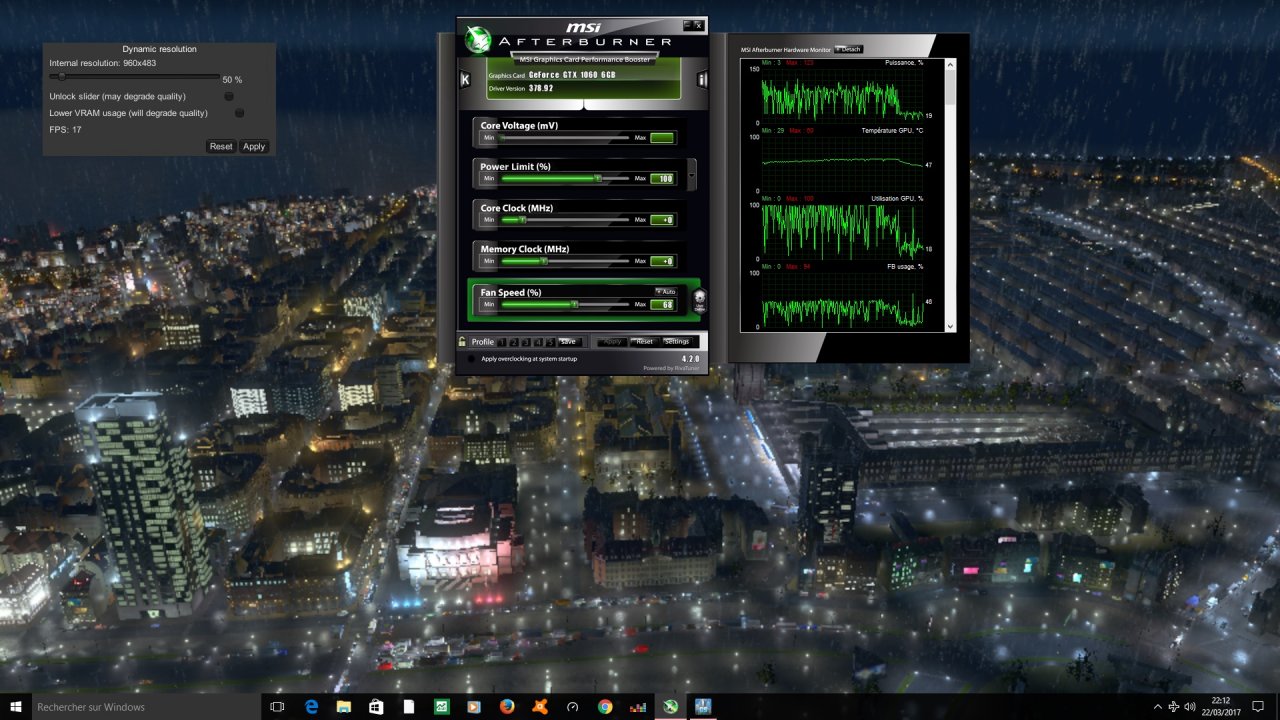Select profile slot 2
Image resolution: width=1280 pixels, height=720 pixels.
514,342
